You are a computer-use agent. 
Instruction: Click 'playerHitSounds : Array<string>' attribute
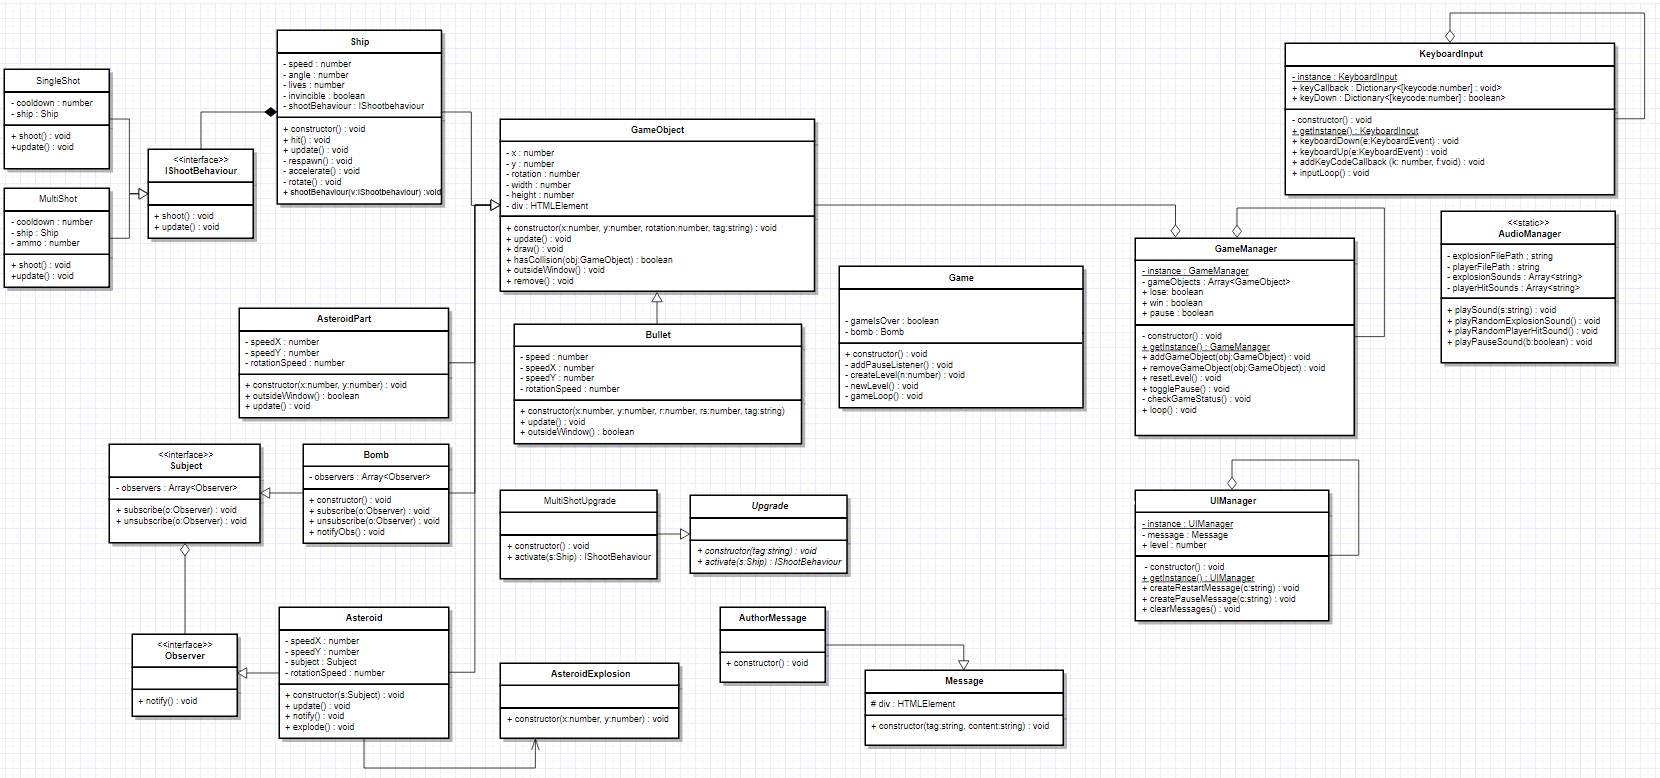(1513, 288)
